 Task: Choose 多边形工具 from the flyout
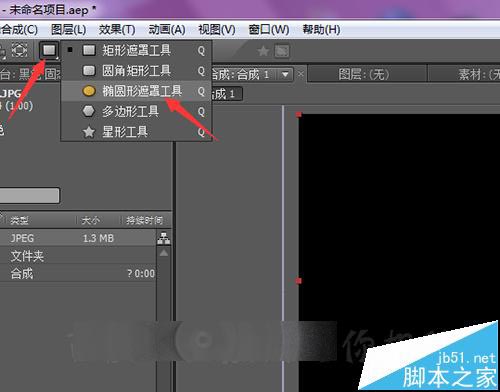click(x=136, y=111)
